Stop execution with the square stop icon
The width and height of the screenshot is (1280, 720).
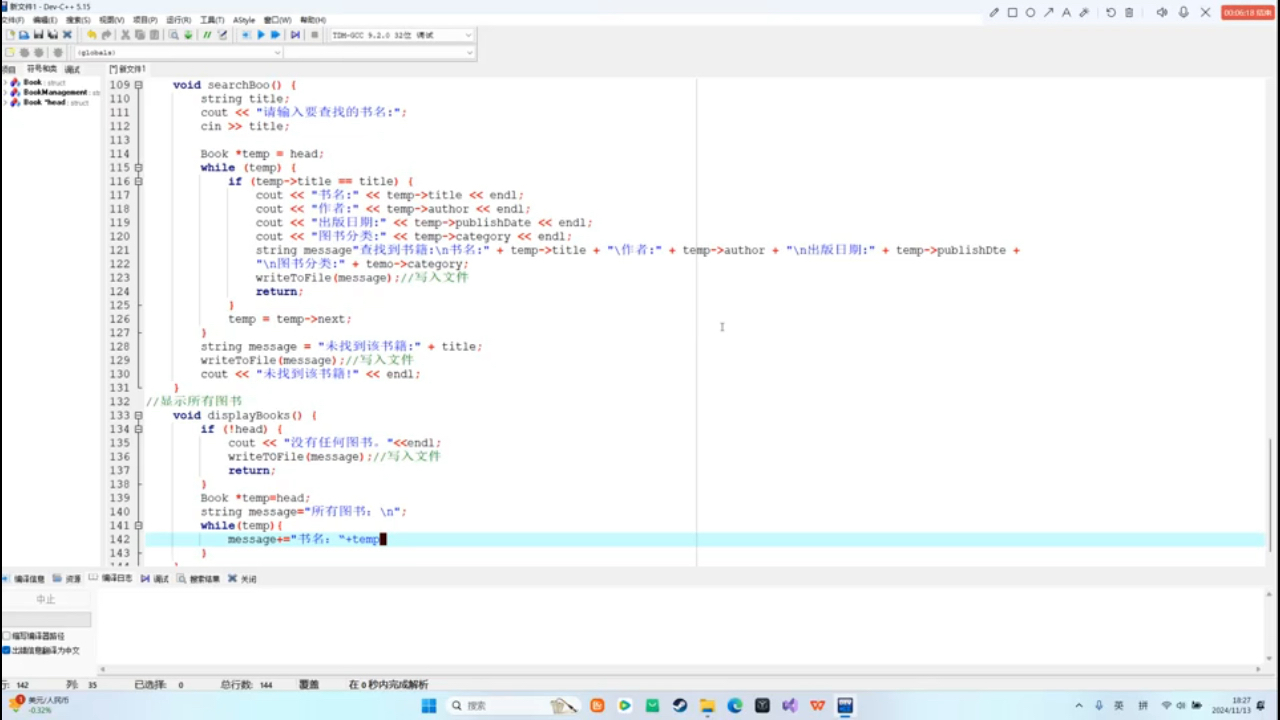pyautogui.click(x=314, y=35)
